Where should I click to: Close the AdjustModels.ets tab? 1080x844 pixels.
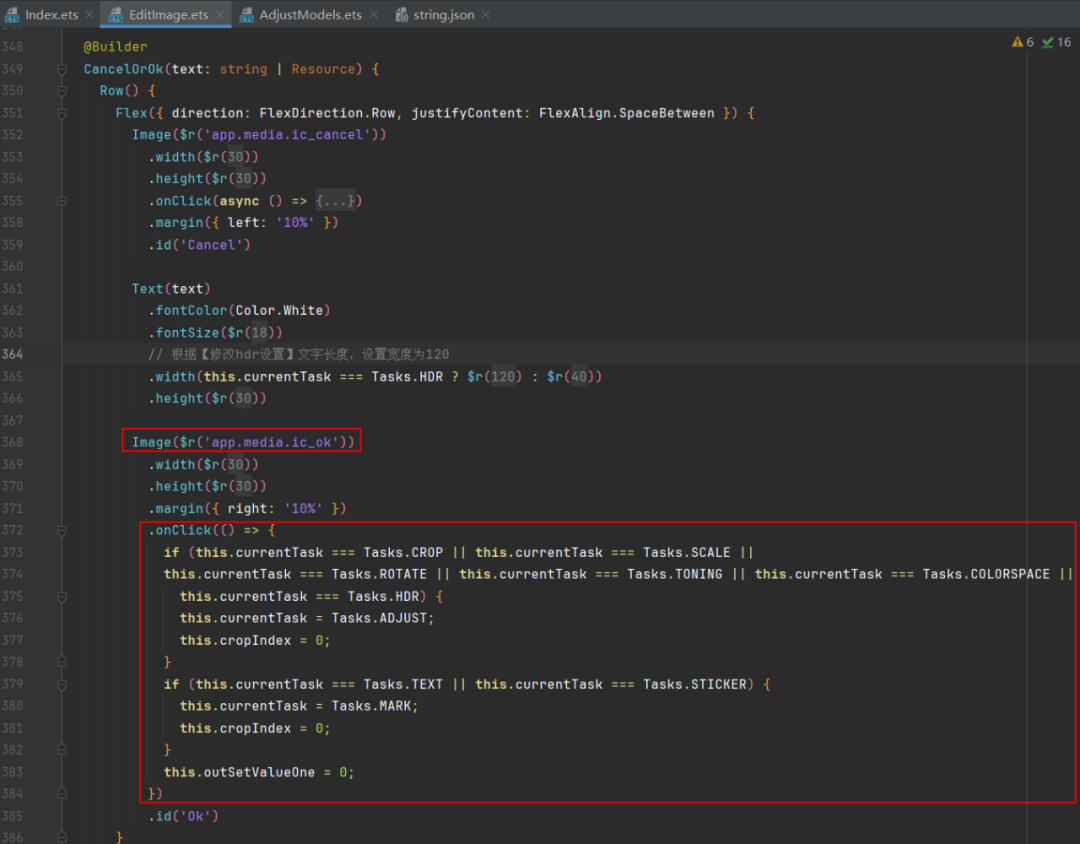373,15
